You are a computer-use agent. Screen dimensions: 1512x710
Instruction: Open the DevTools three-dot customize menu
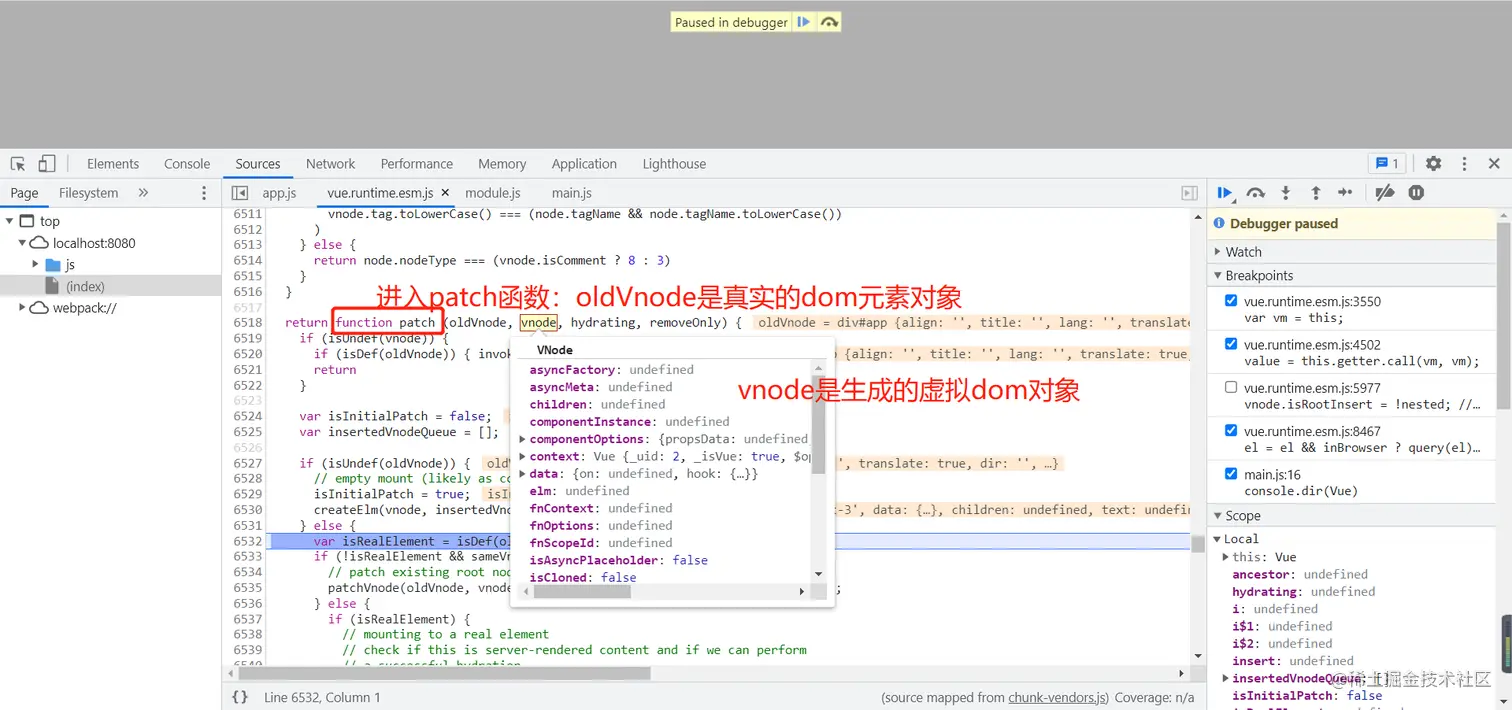click(1464, 164)
